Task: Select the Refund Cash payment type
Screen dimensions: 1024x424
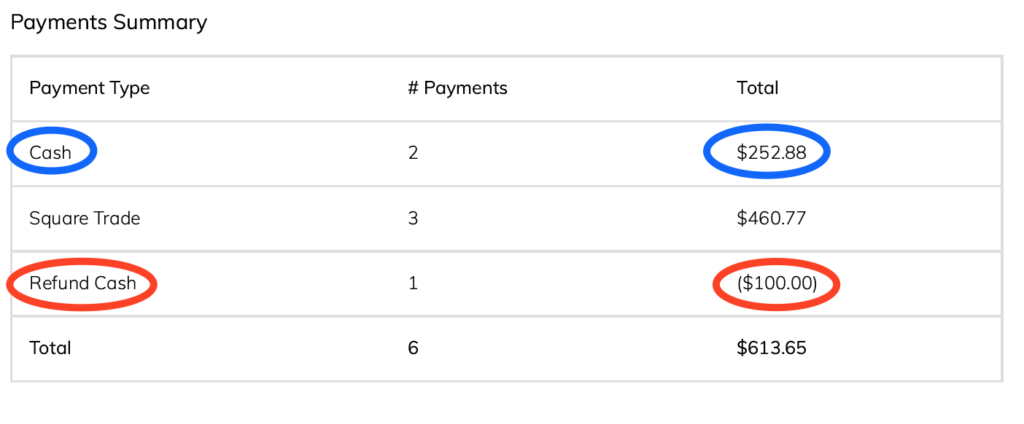Action: (x=83, y=283)
